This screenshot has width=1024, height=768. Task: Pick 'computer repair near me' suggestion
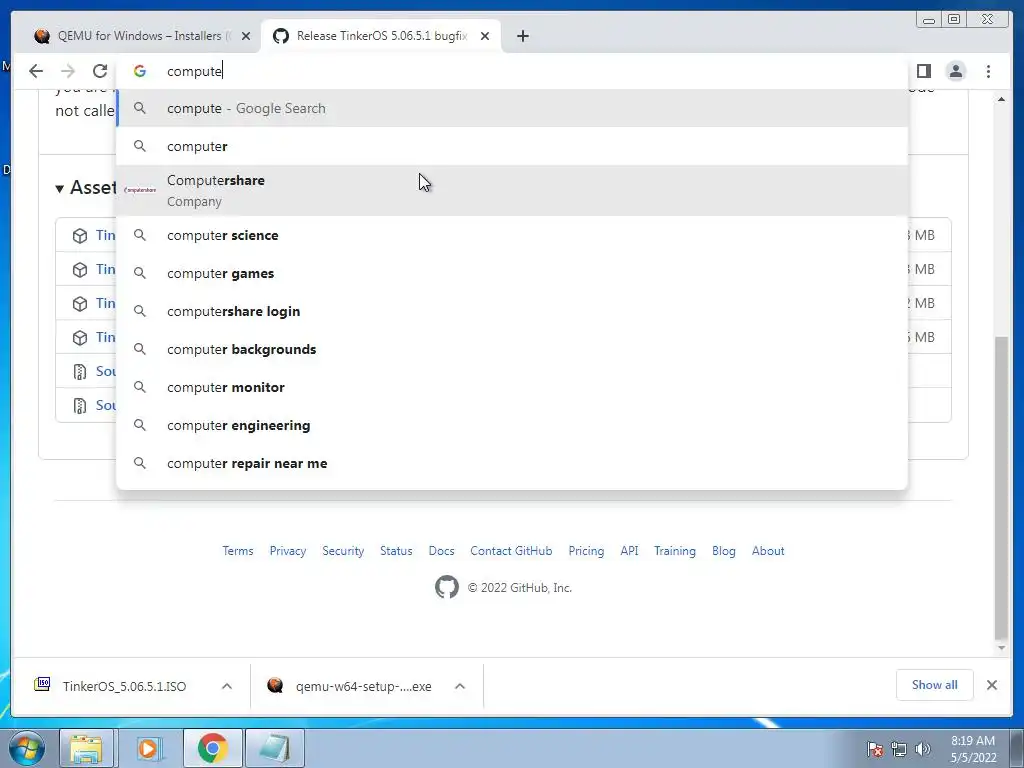point(513,463)
